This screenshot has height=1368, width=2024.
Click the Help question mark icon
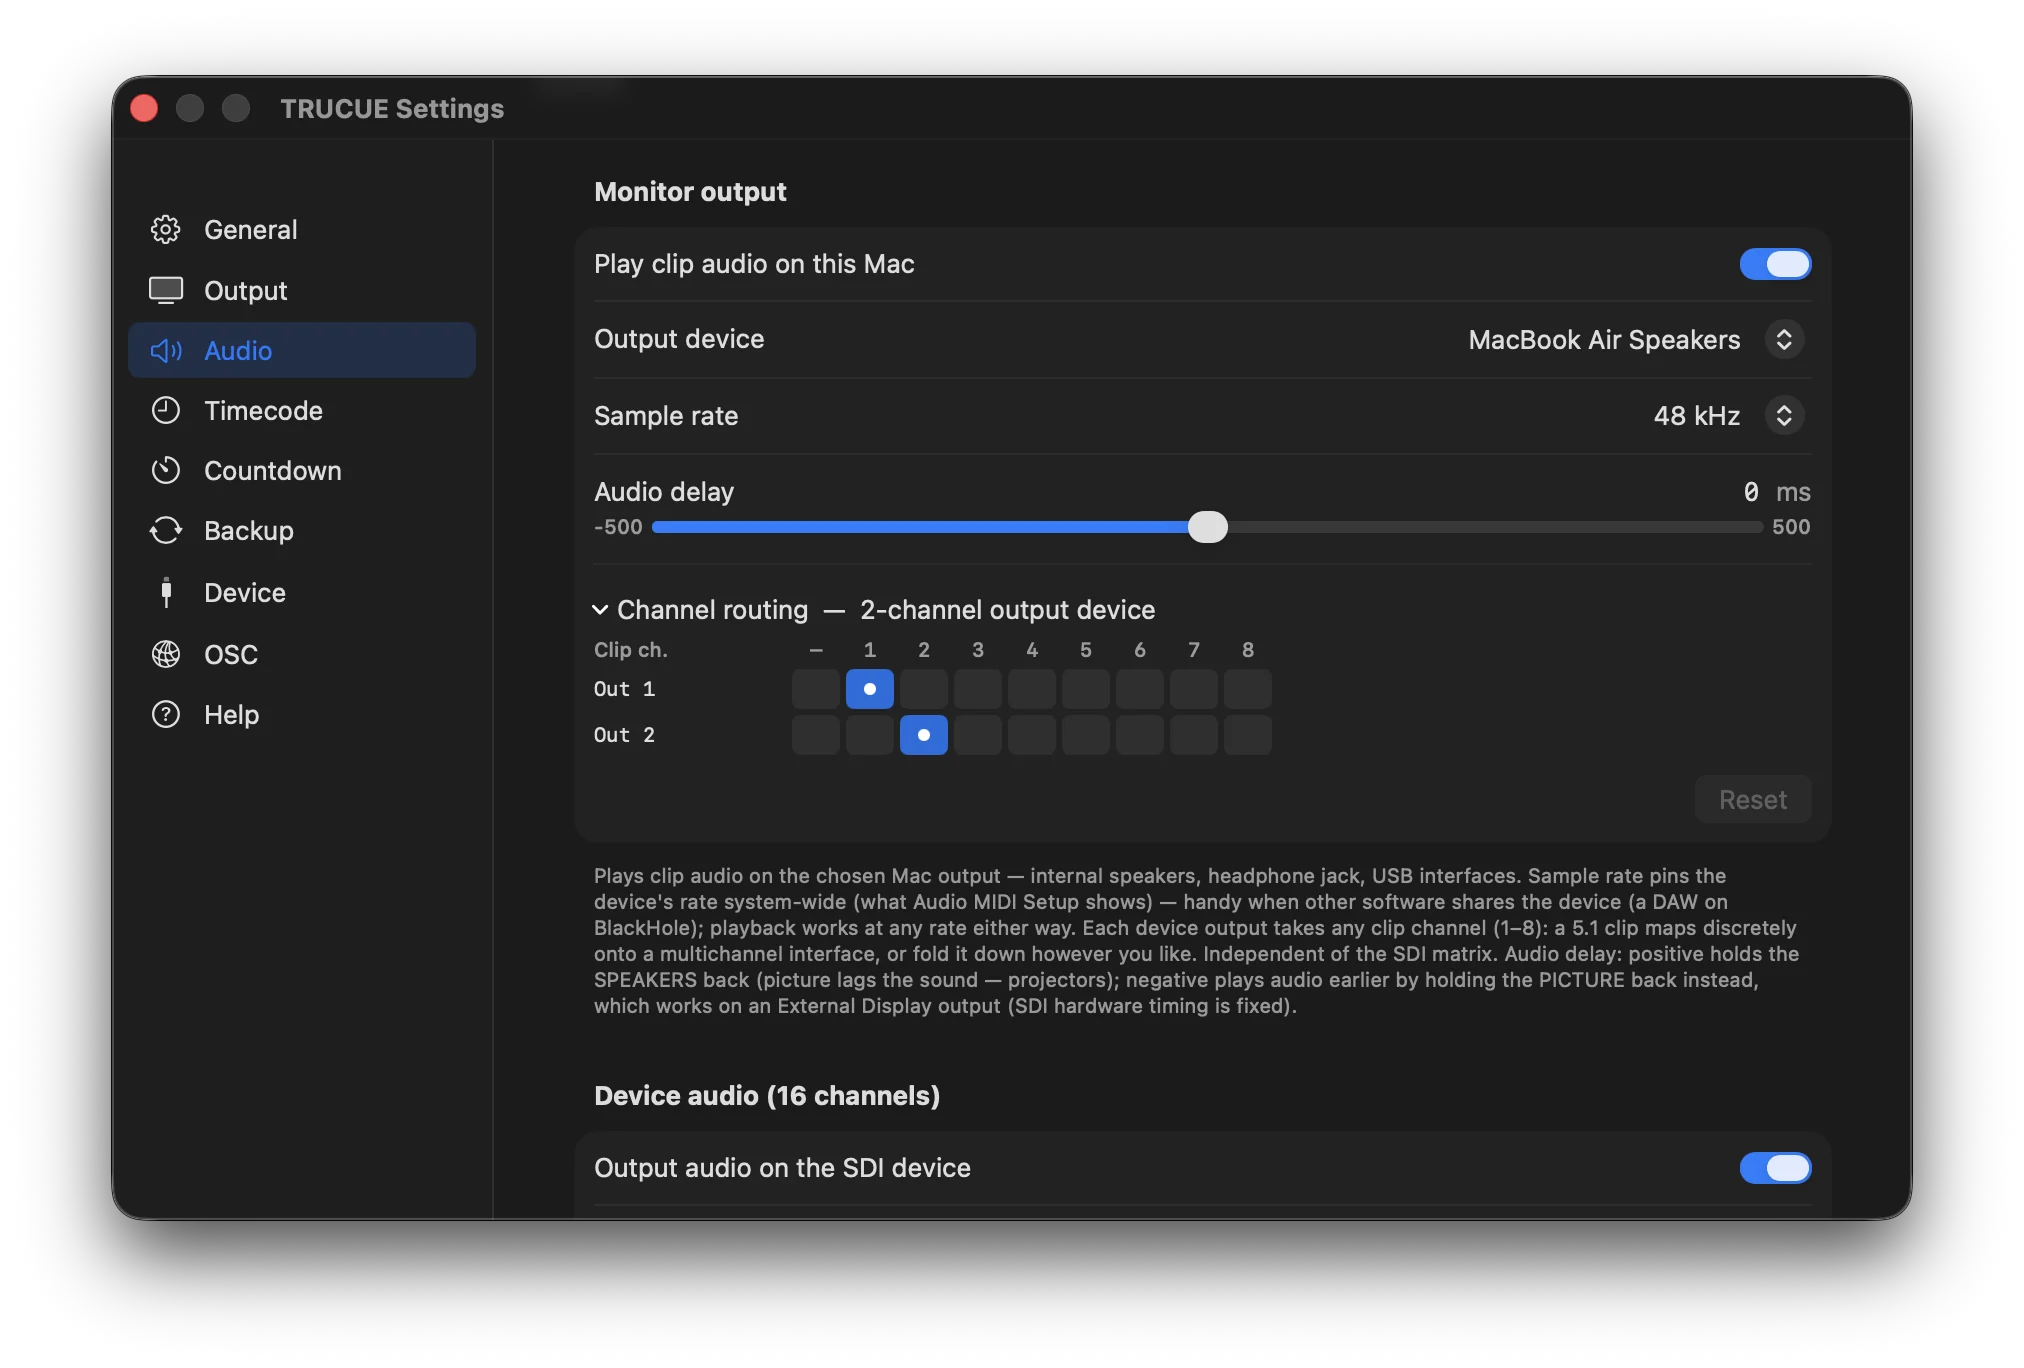[x=166, y=715]
